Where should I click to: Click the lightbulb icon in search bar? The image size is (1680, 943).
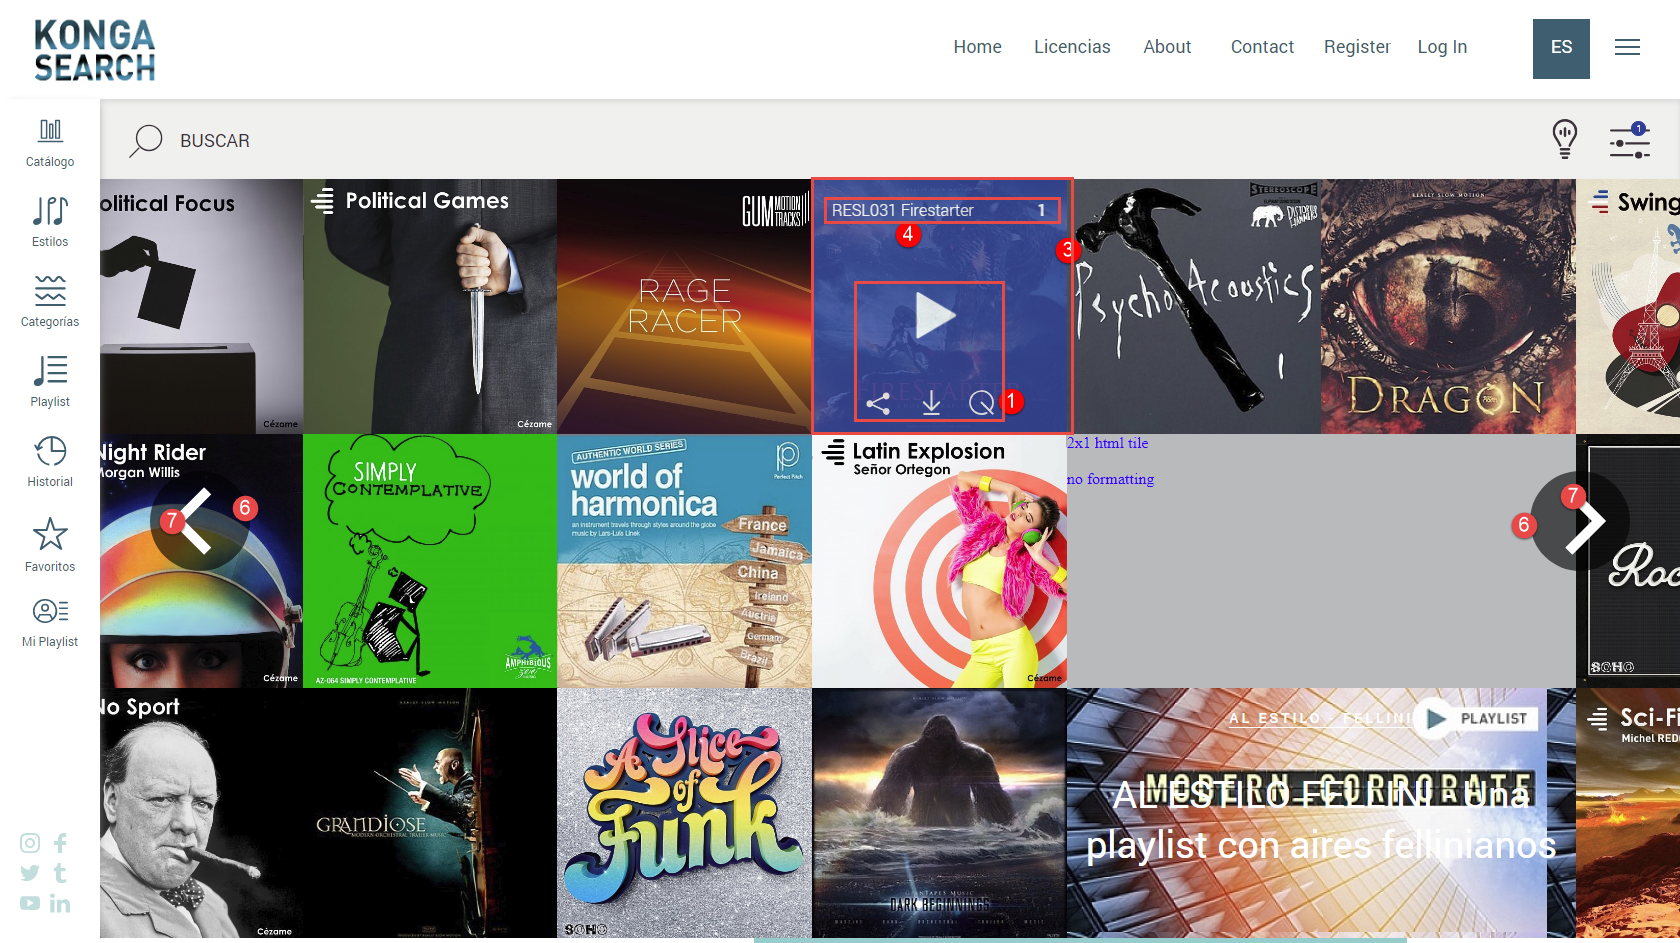pyautogui.click(x=1564, y=139)
